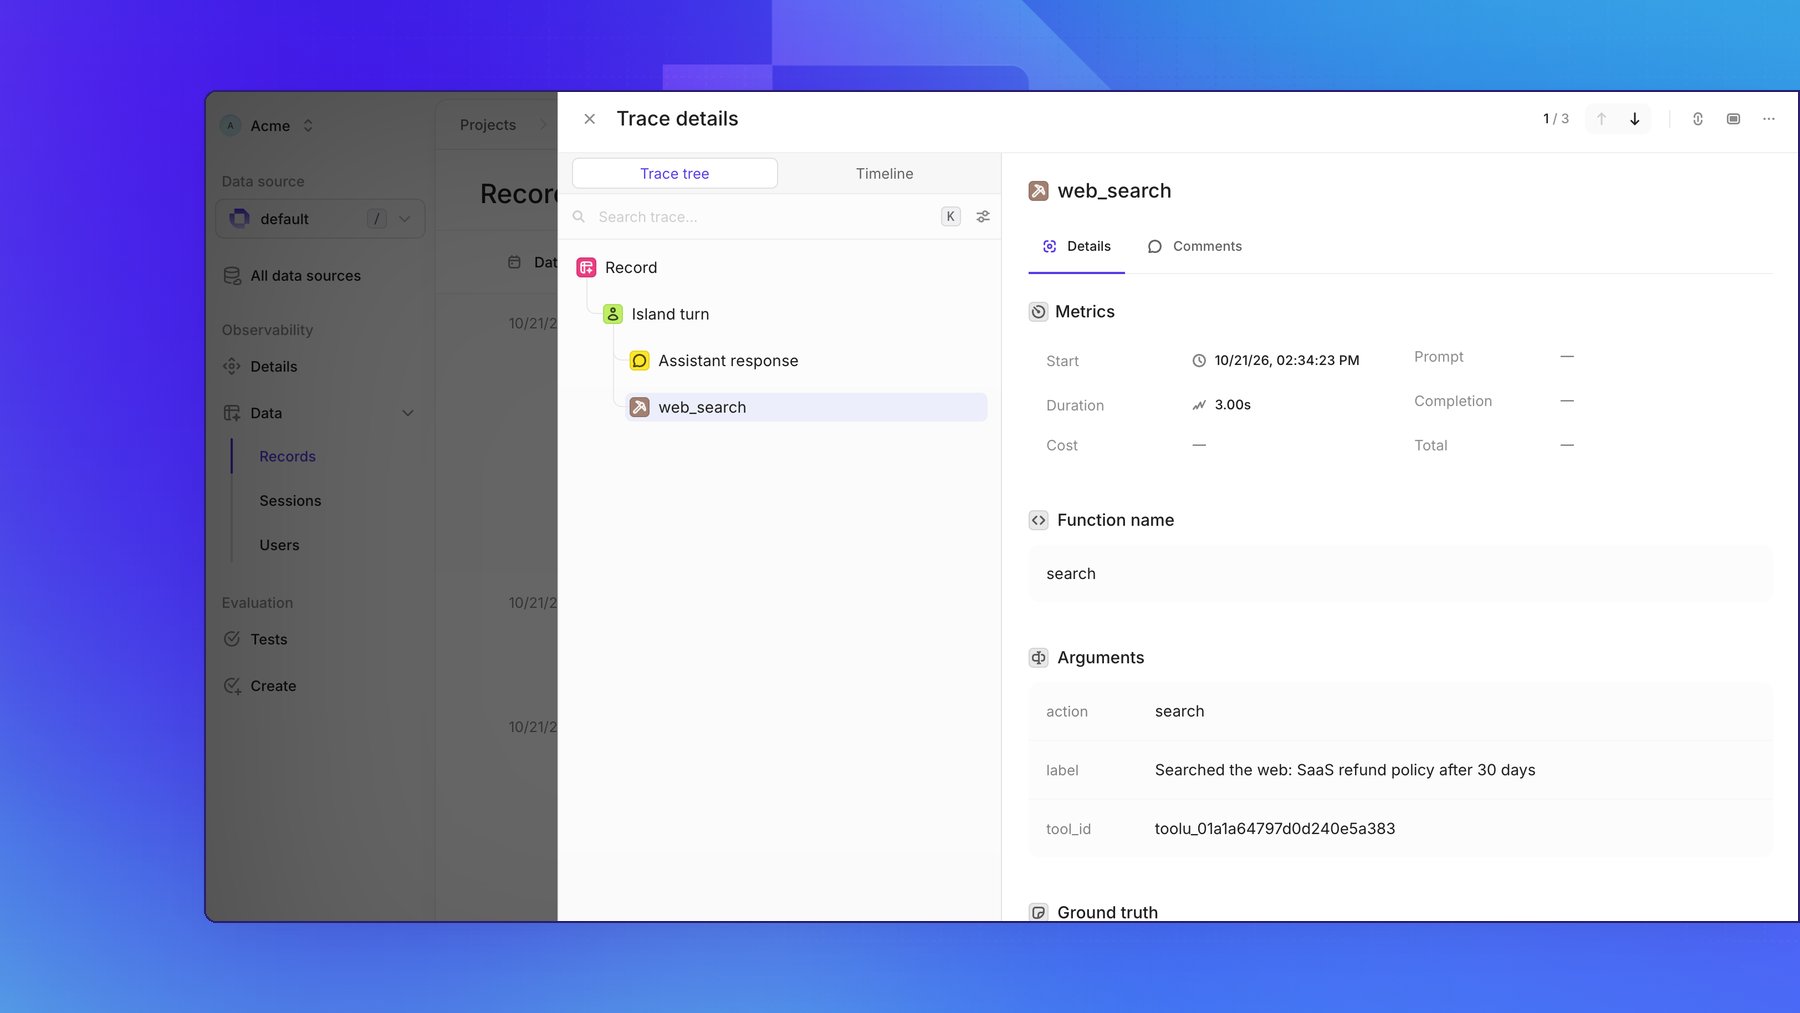Viewport: 1800px width, 1013px height.
Task: Click the yellow Assistant response chat icon
Action: (640, 361)
